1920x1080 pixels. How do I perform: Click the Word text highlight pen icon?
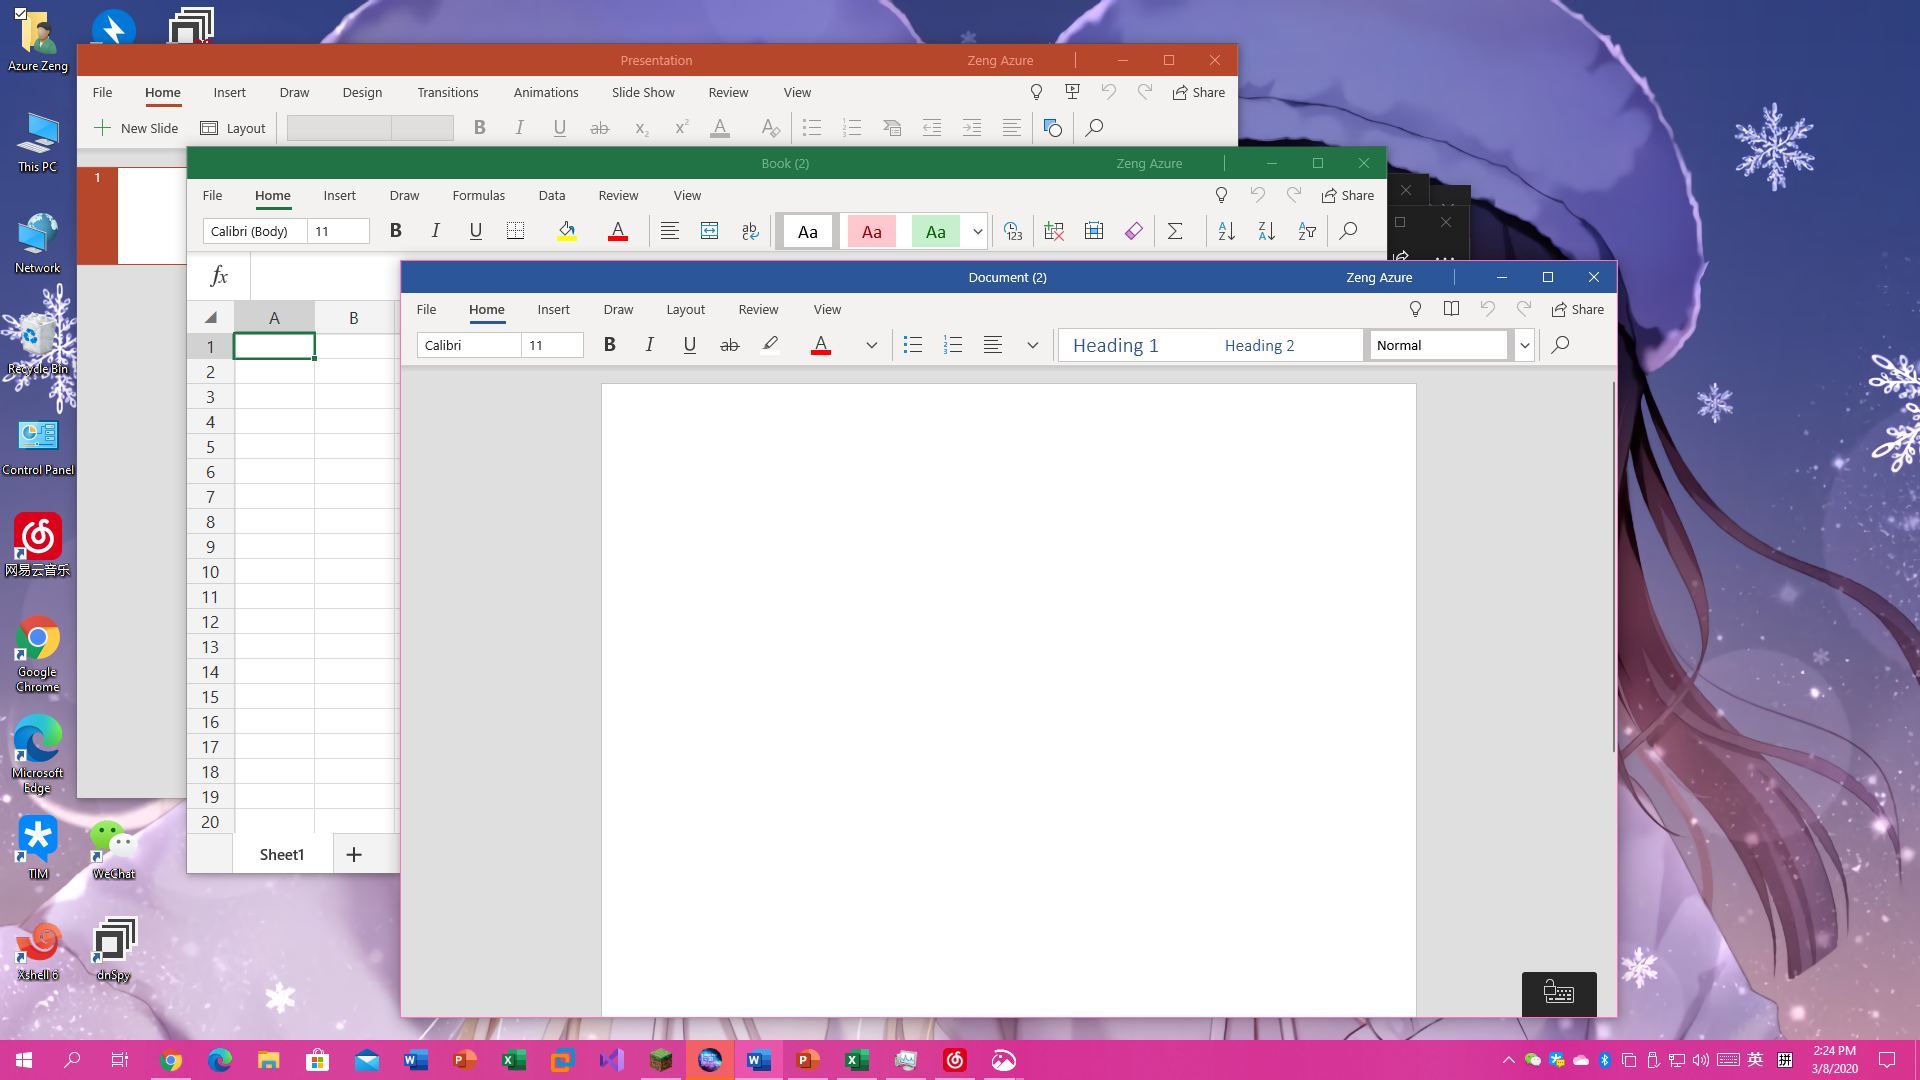[770, 345]
